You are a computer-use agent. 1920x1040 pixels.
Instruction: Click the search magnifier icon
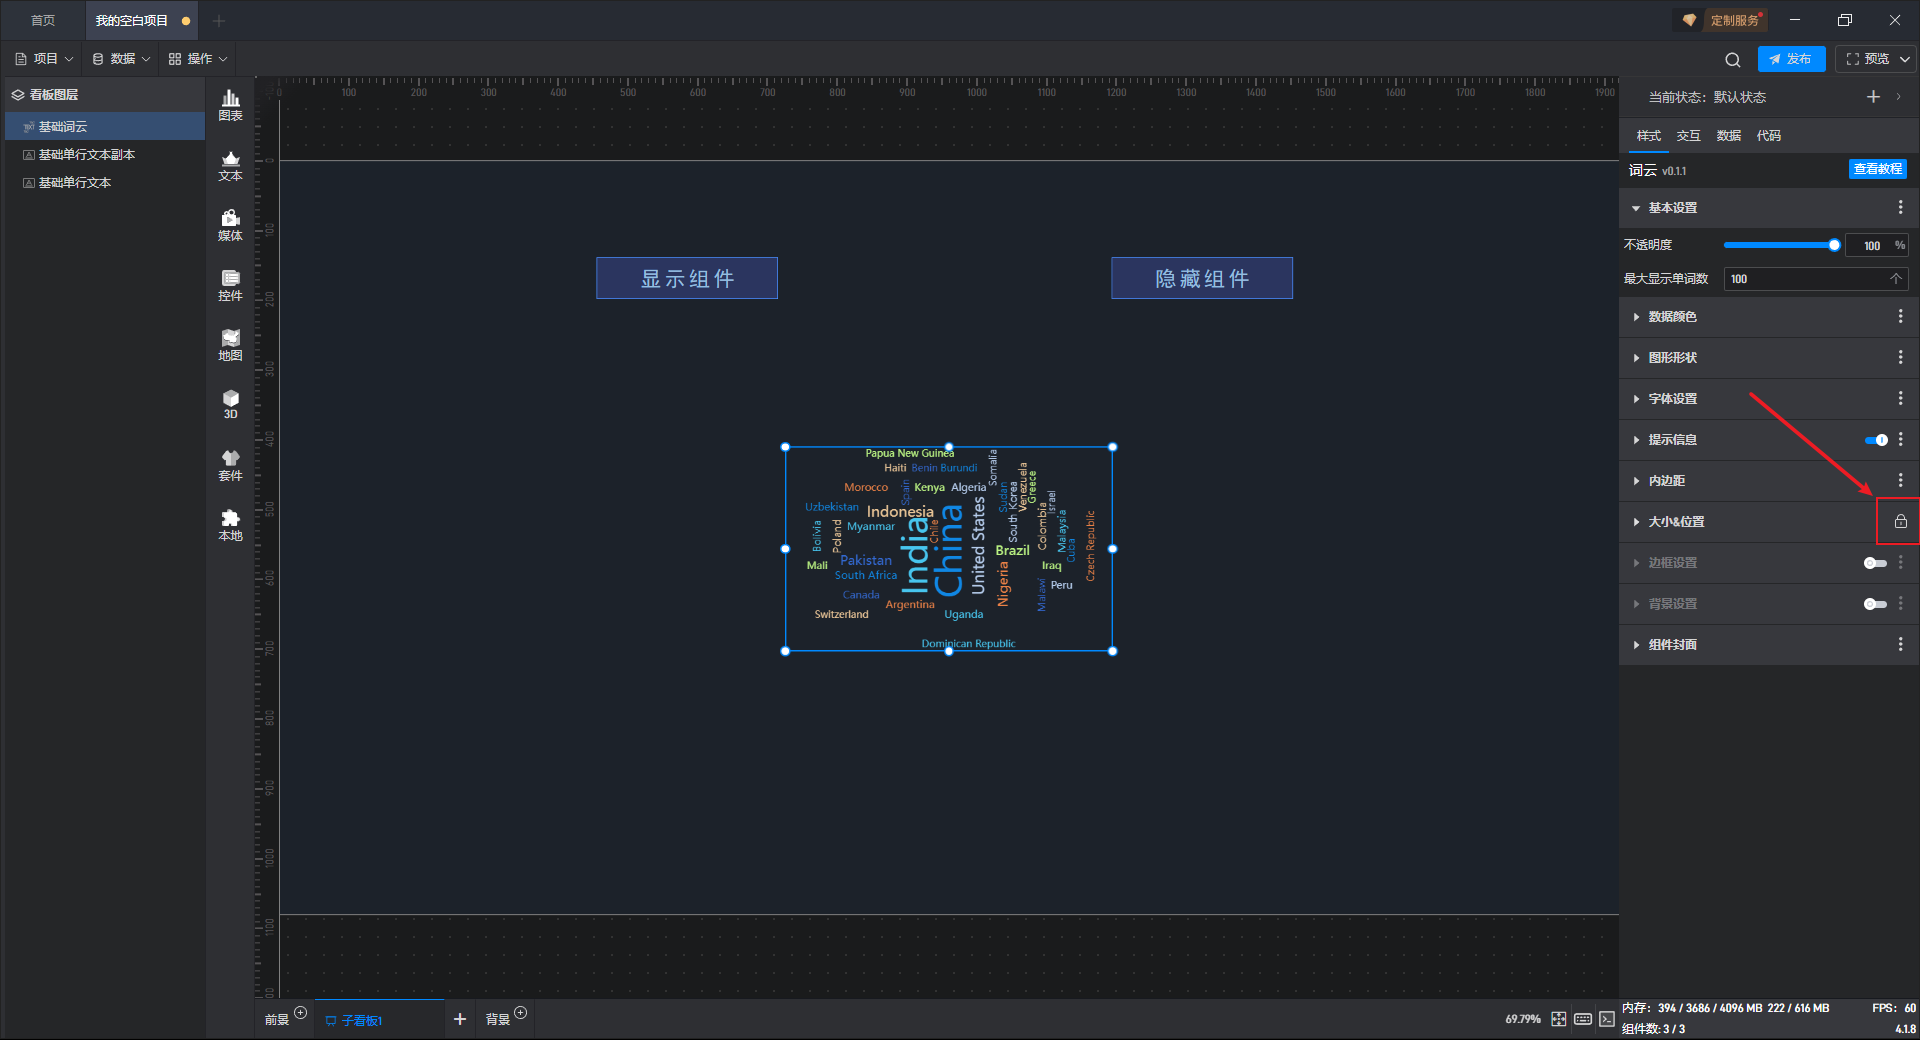click(1733, 60)
